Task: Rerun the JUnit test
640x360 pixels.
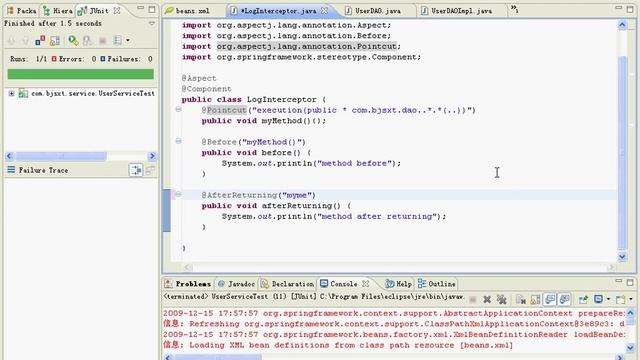Action: pos(73,40)
